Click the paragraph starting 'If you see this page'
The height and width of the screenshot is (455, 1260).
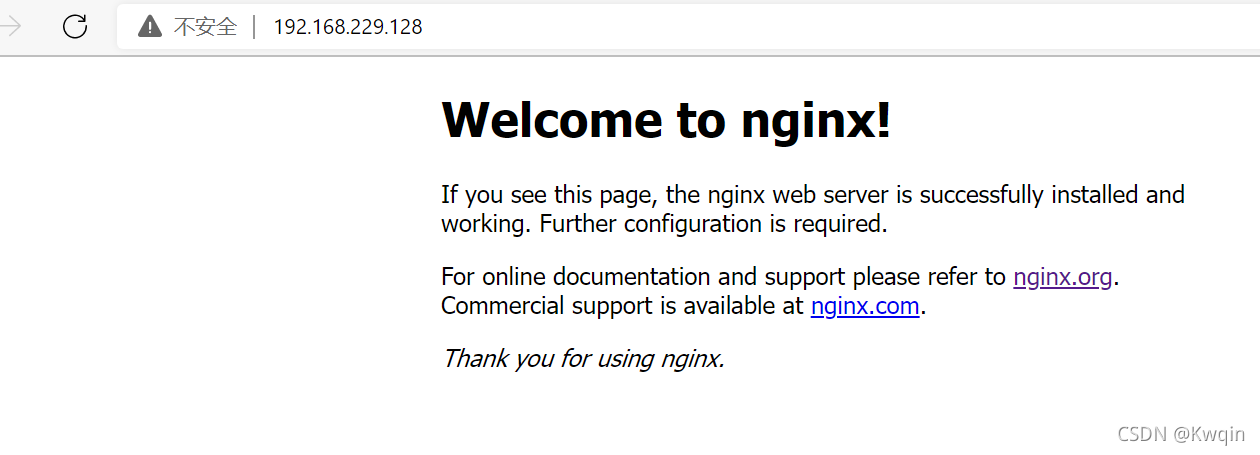(x=813, y=209)
